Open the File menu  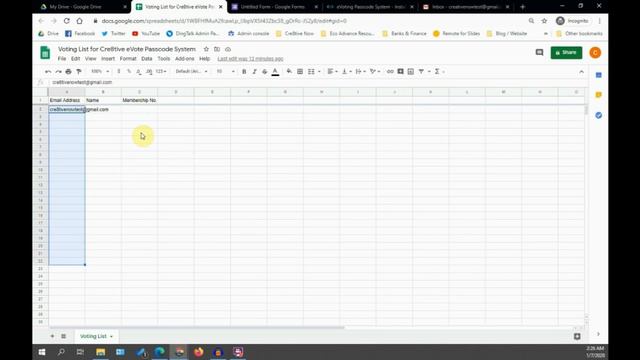click(62, 59)
